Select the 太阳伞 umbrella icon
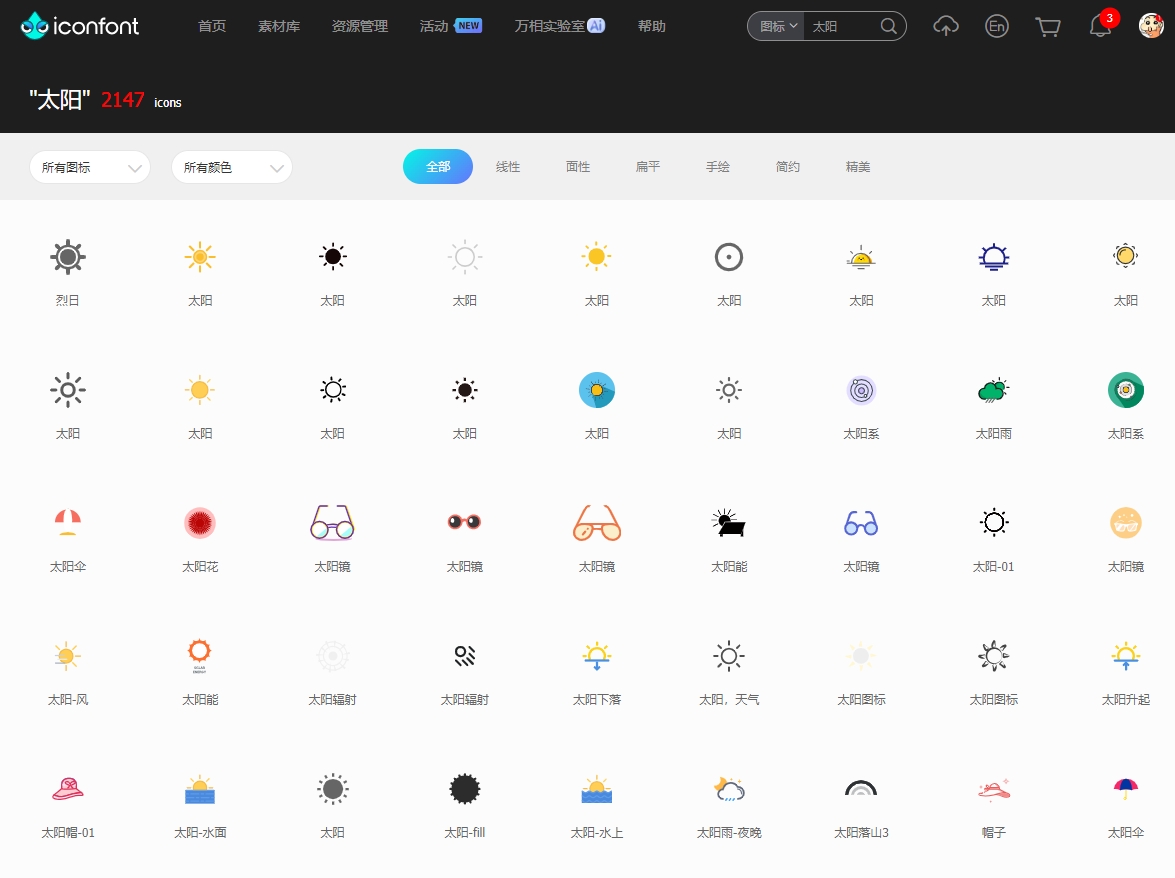Screen dimensions: 1175x878 (x=68, y=522)
